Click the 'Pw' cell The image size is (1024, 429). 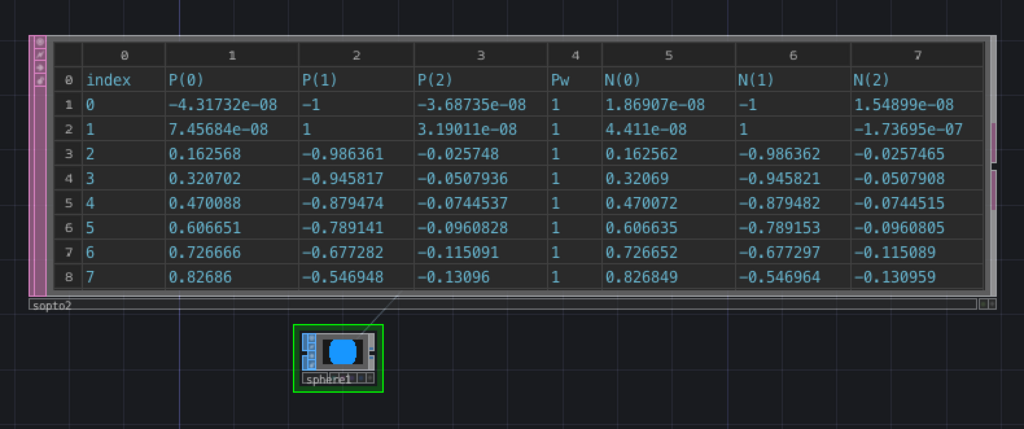click(575, 80)
